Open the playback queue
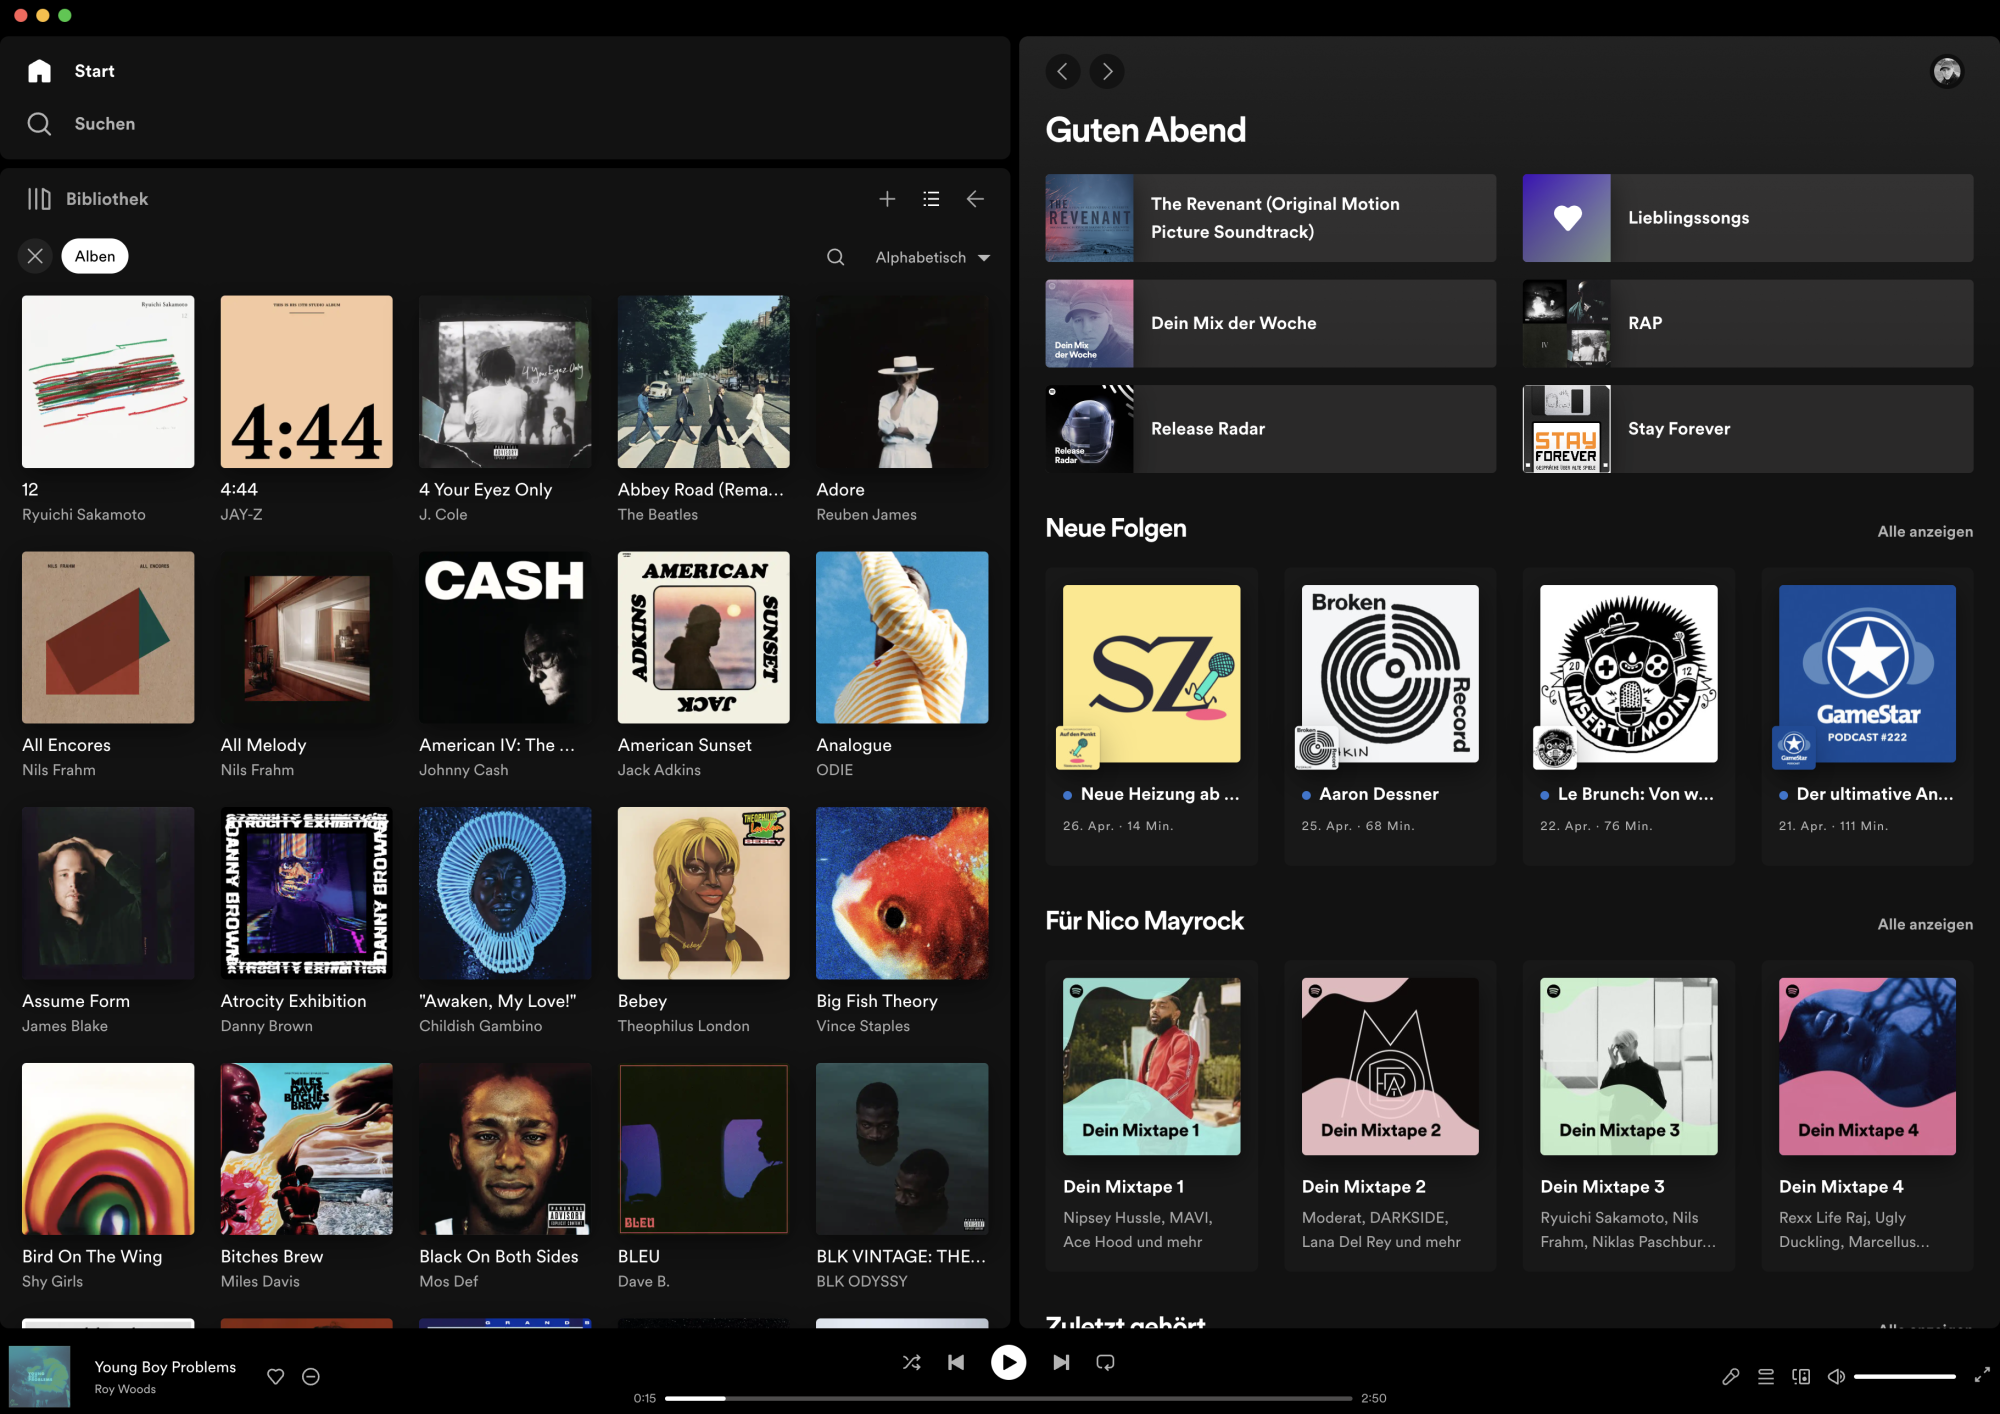 pos(1766,1377)
